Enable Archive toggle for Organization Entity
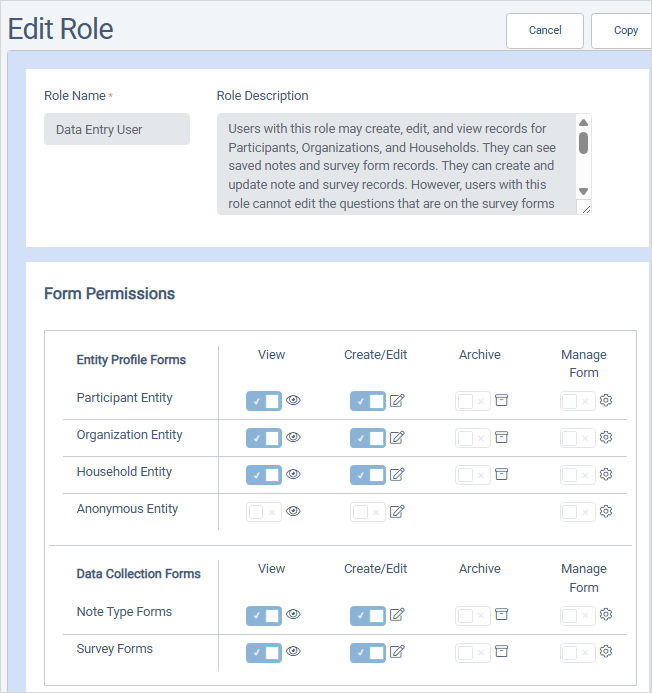The width and height of the screenshot is (652, 693). coord(472,438)
